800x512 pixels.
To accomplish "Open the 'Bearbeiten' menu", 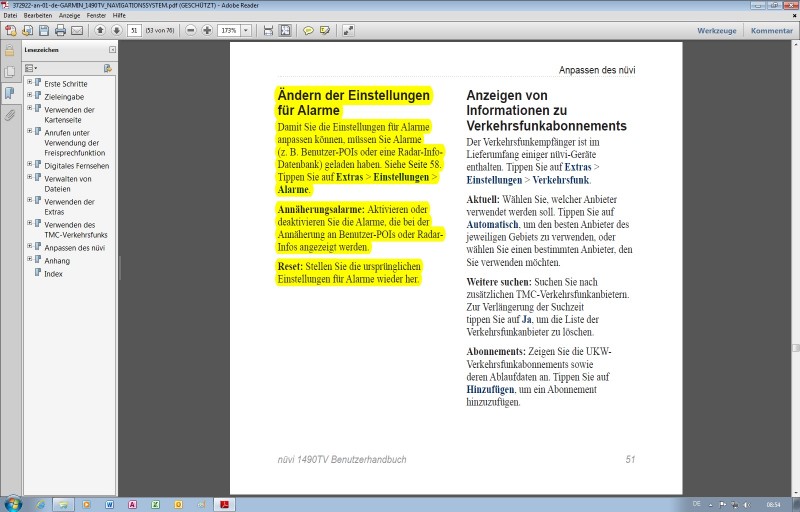I will [x=38, y=16].
